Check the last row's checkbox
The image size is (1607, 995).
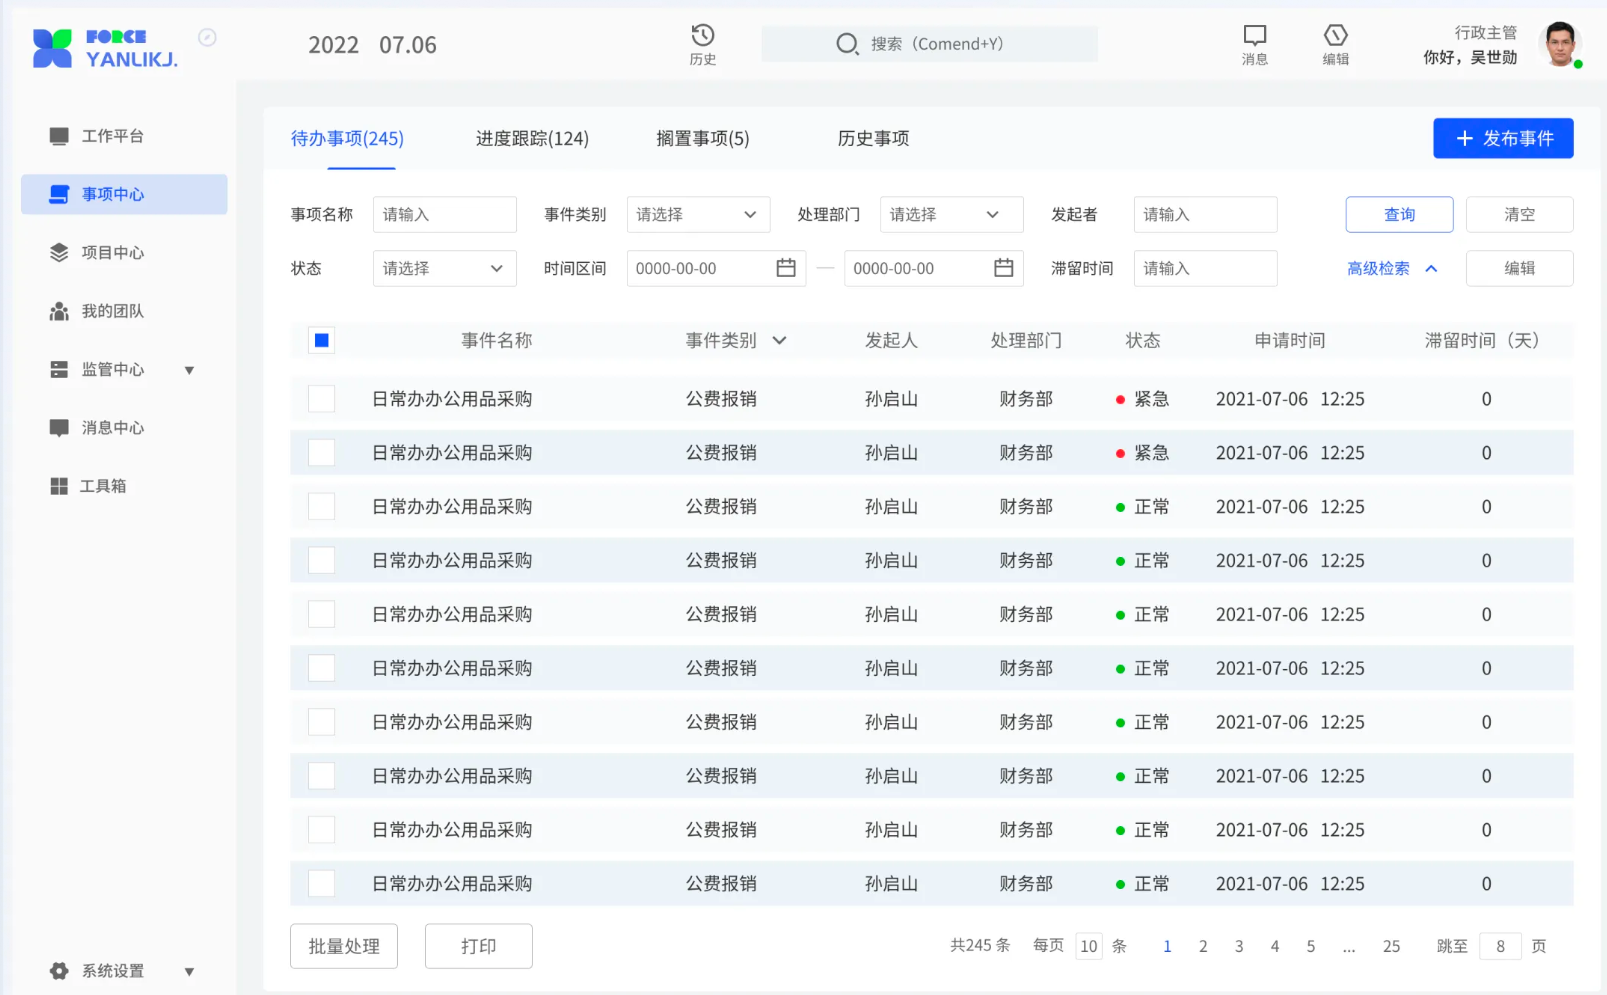pos(322,884)
